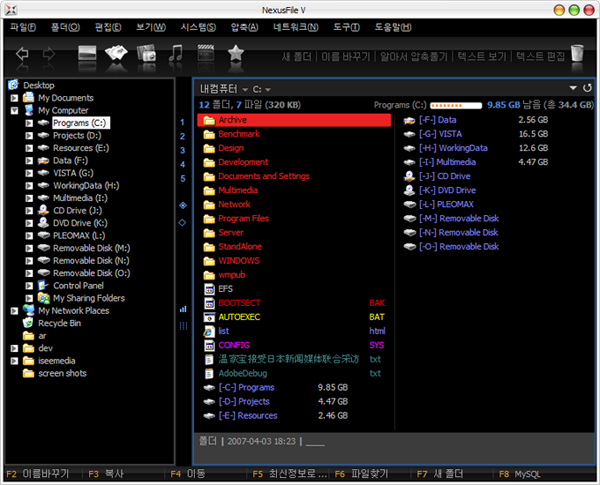Click the refresh icon in the file panel
600x485 pixels.
tap(587, 88)
